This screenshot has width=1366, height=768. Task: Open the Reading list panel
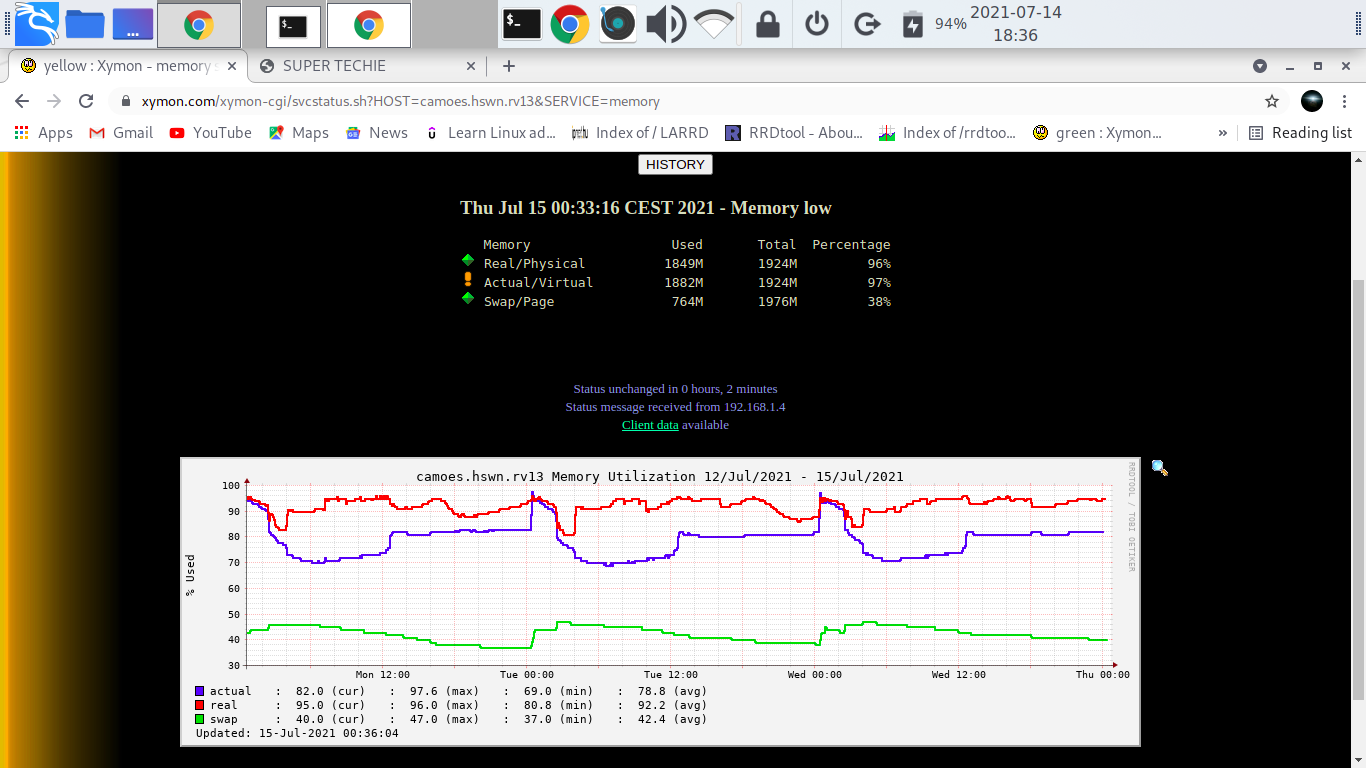click(x=1300, y=133)
